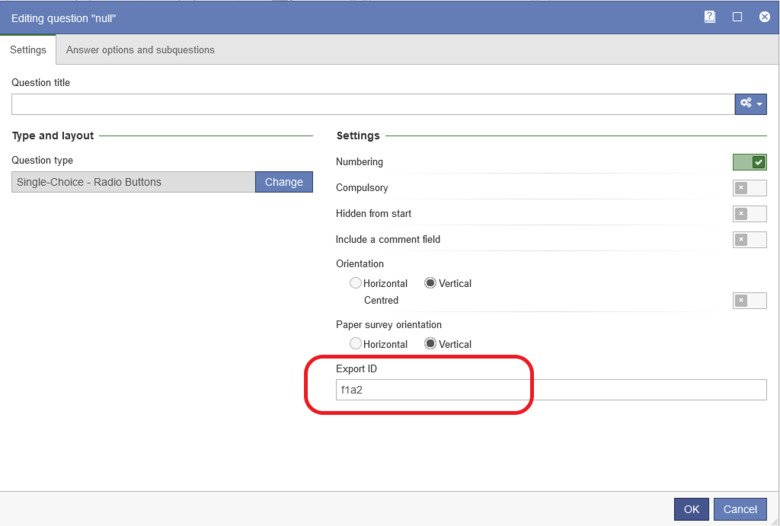Enable the Hidden from start toggle
The width and height of the screenshot is (780, 526).
tap(749, 214)
